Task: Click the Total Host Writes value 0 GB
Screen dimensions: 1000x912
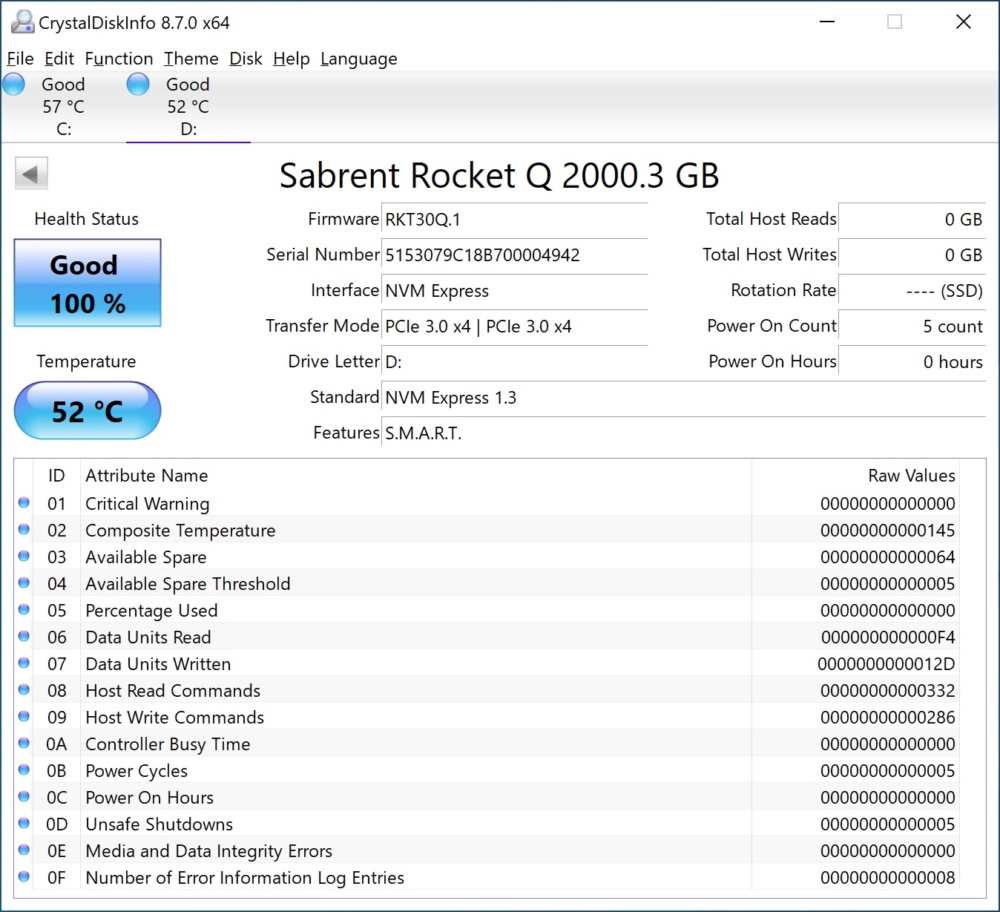Action: tap(912, 255)
